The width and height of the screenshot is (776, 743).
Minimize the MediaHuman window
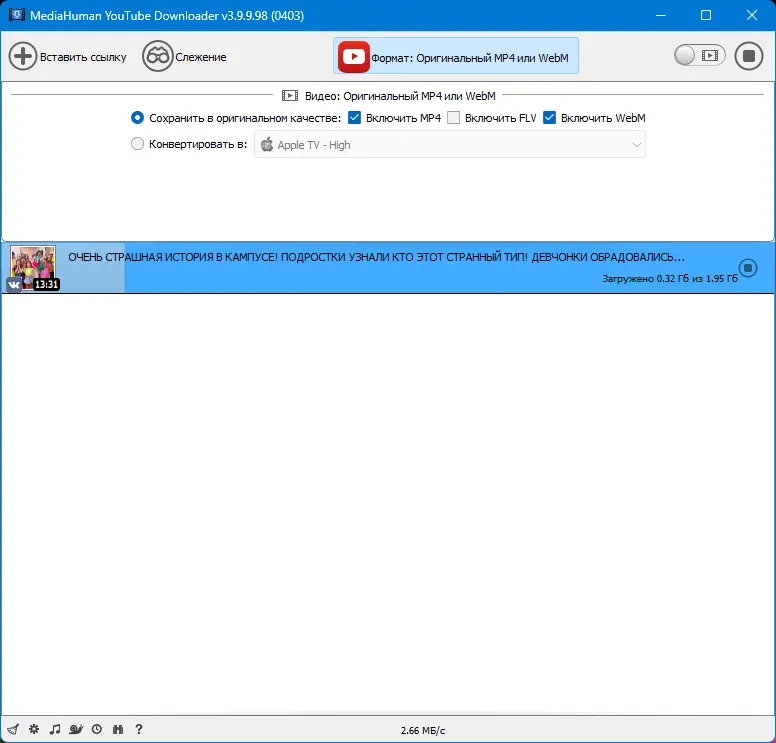point(661,15)
